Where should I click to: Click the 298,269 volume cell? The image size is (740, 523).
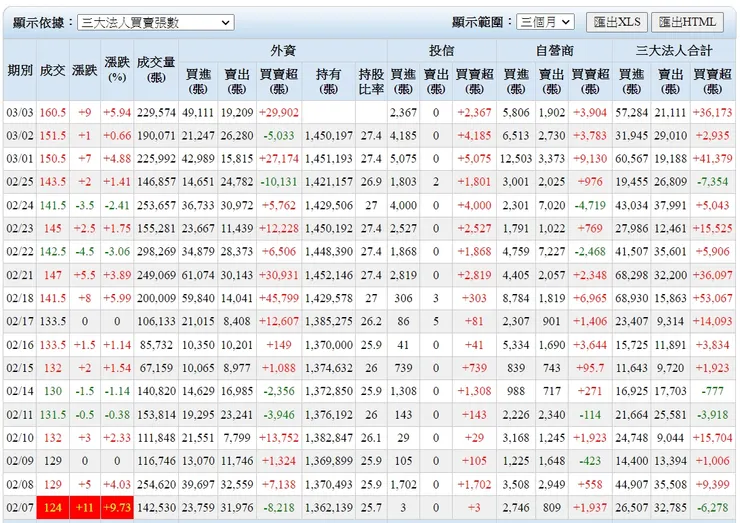(x=156, y=252)
